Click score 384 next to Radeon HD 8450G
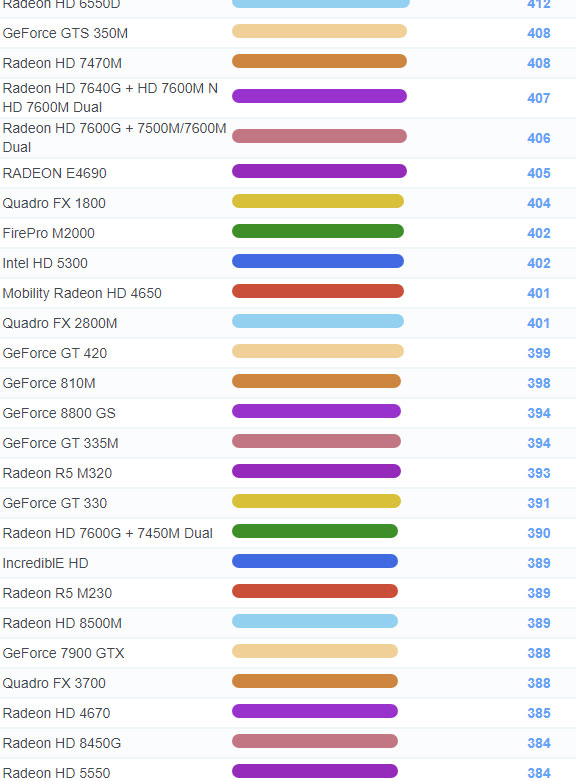Screen dimensions: 576x781 pos(539,743)
